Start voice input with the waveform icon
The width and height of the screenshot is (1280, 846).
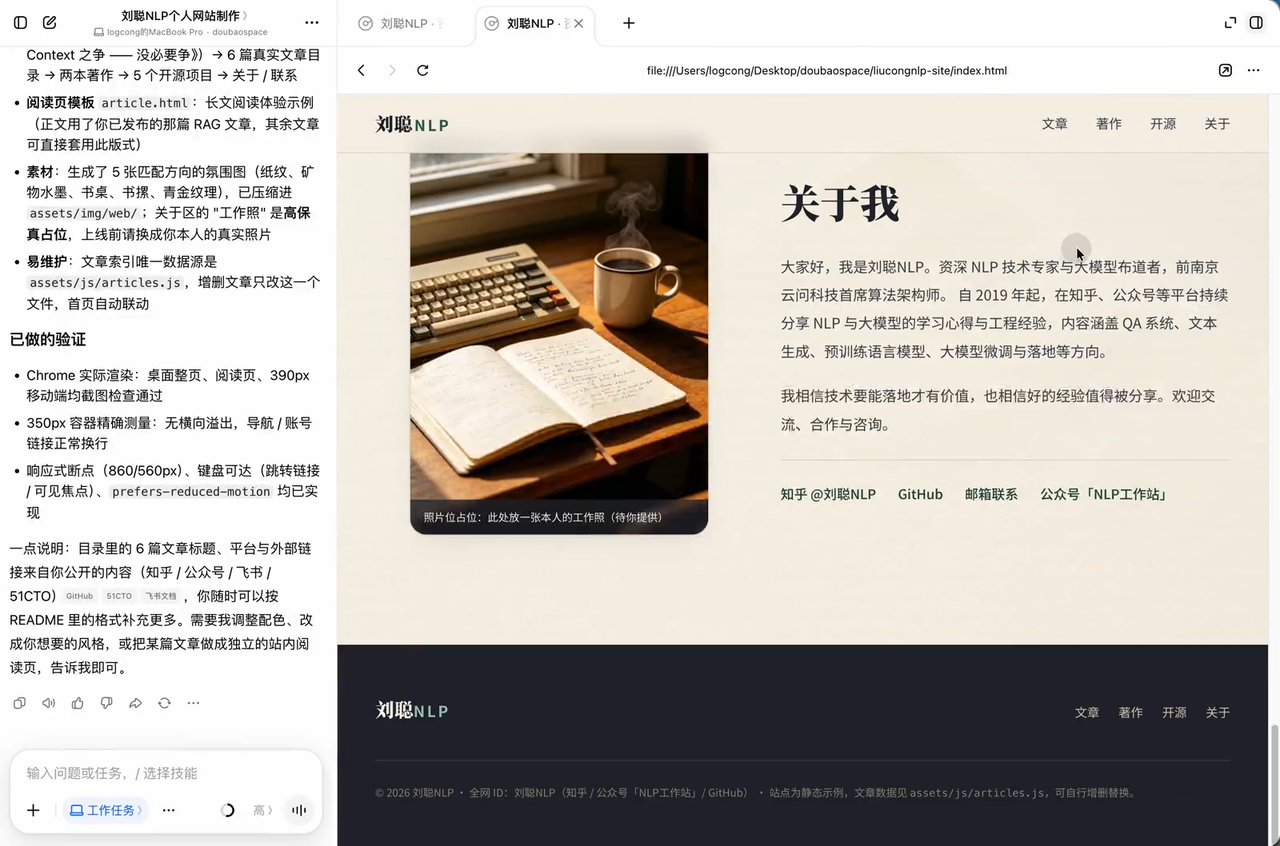tap(298, 810)
